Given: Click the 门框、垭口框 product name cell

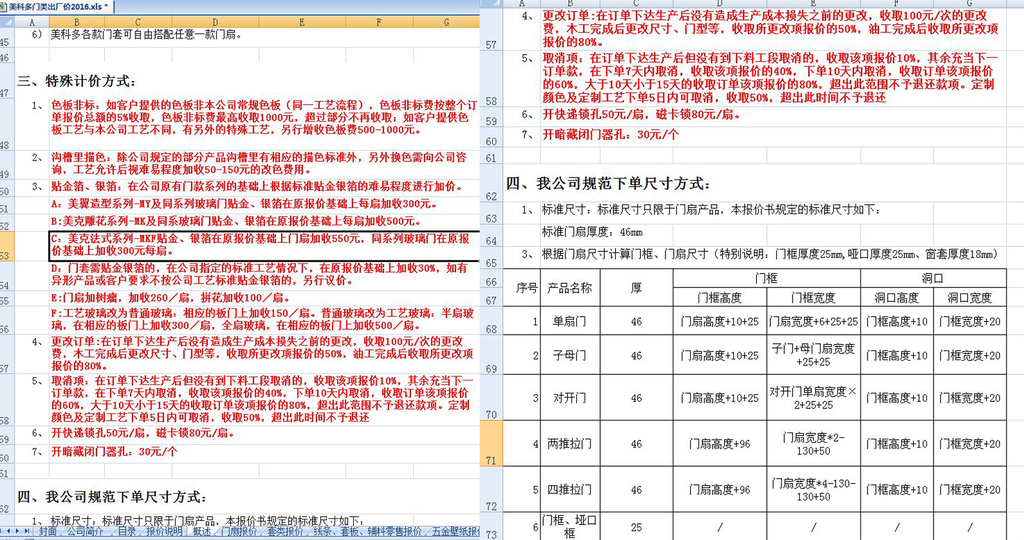Looking at the screenshot, I should click(x=569, y=526).
